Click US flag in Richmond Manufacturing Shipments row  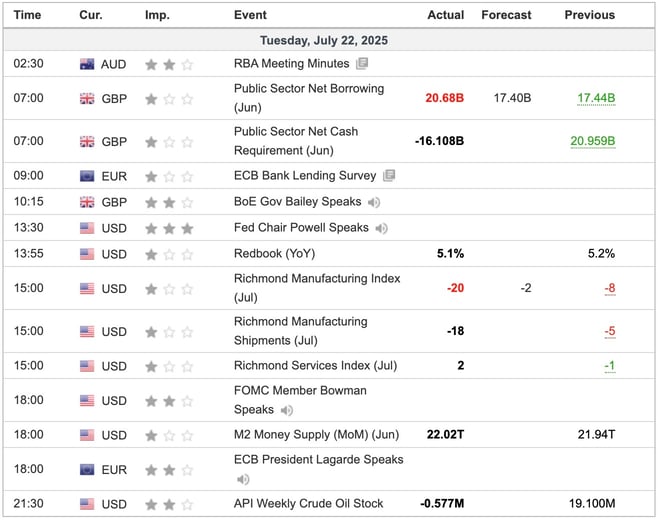[x=87, y=332]
